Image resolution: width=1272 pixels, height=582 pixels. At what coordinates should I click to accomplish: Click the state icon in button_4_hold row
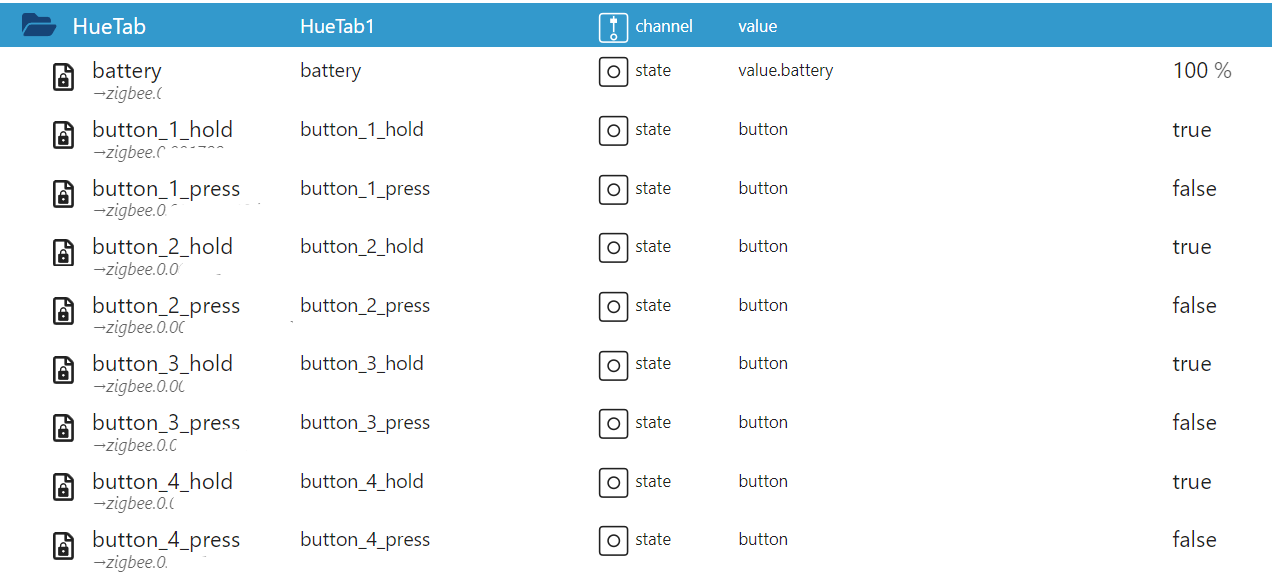coord(613,482)
